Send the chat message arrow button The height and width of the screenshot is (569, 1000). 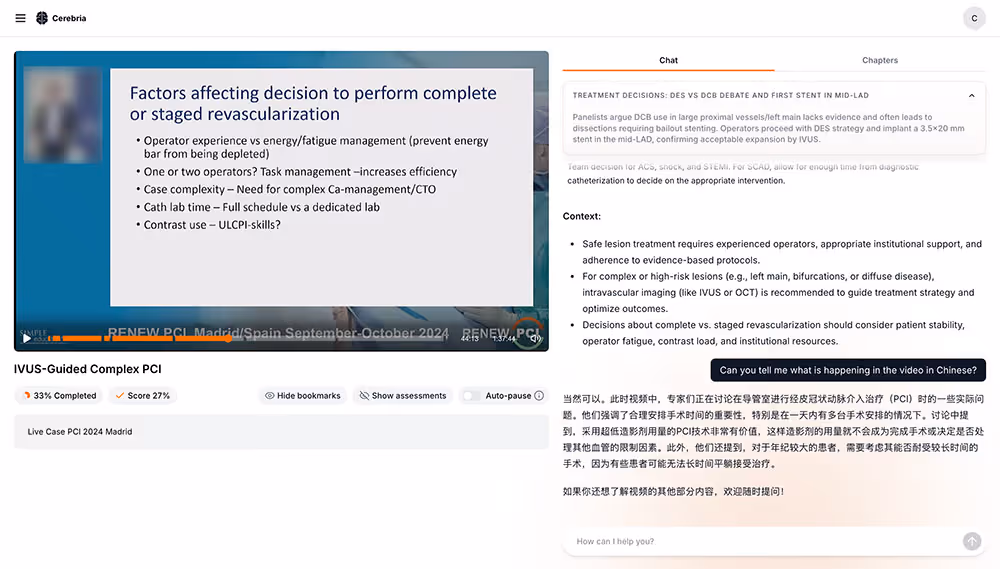click(972, 542)
